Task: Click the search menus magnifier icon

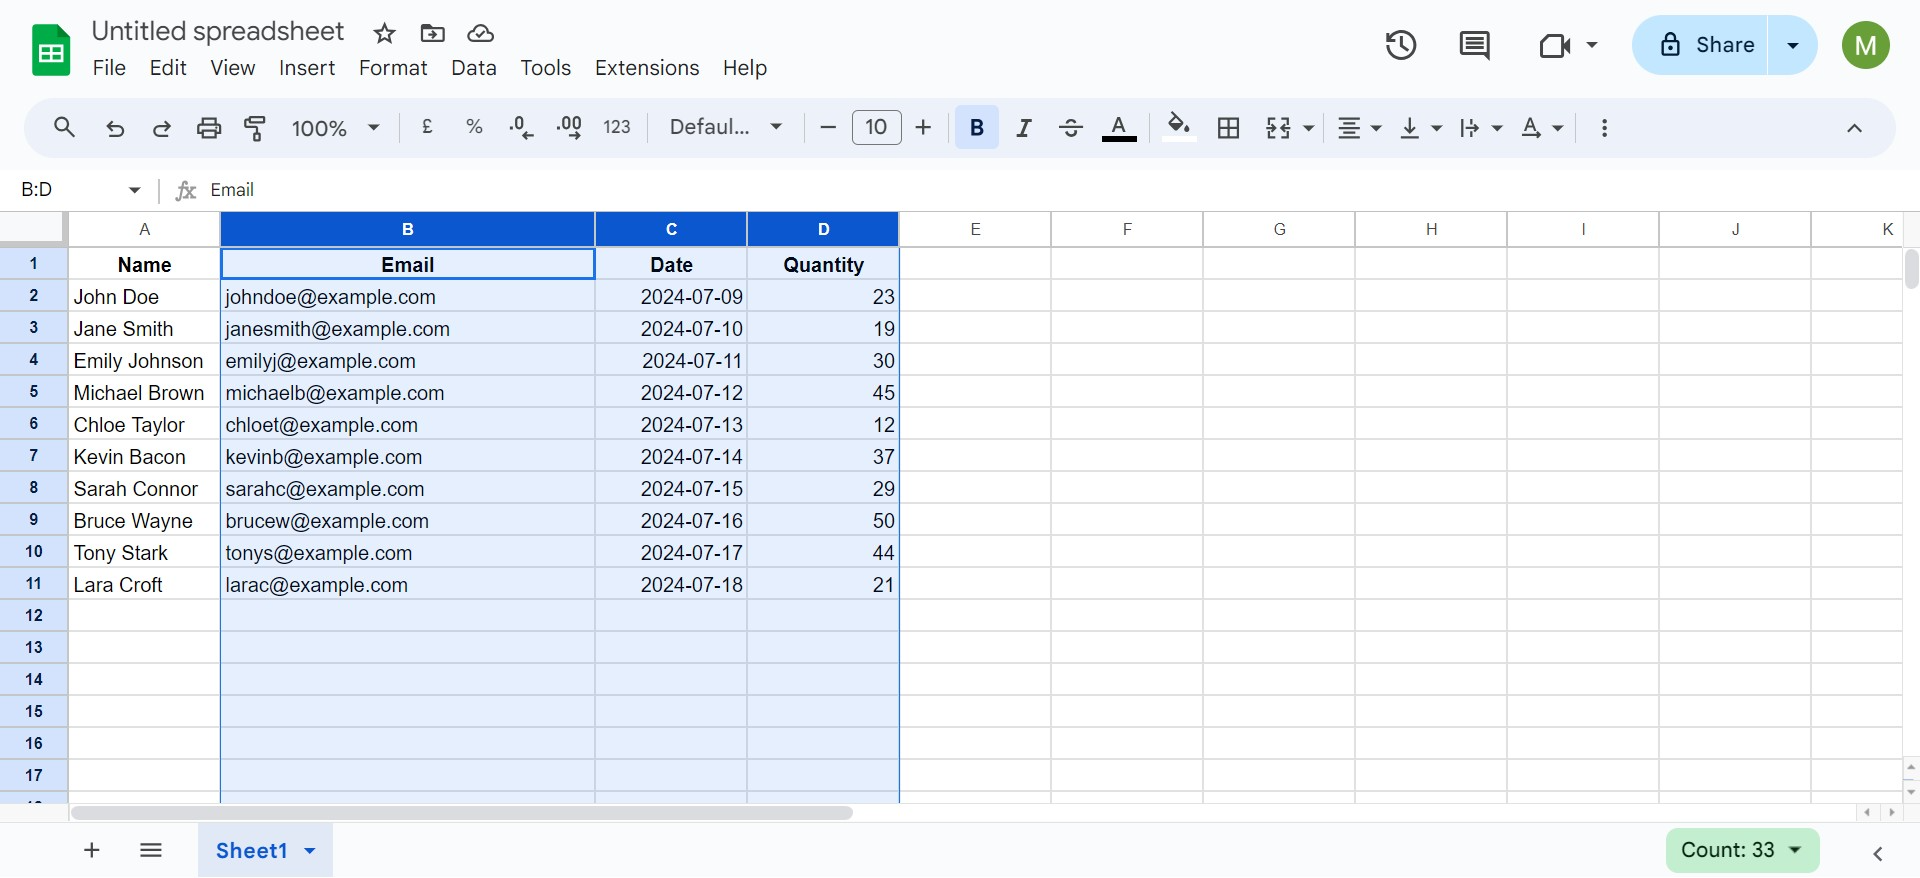Action: coord(64,128)
